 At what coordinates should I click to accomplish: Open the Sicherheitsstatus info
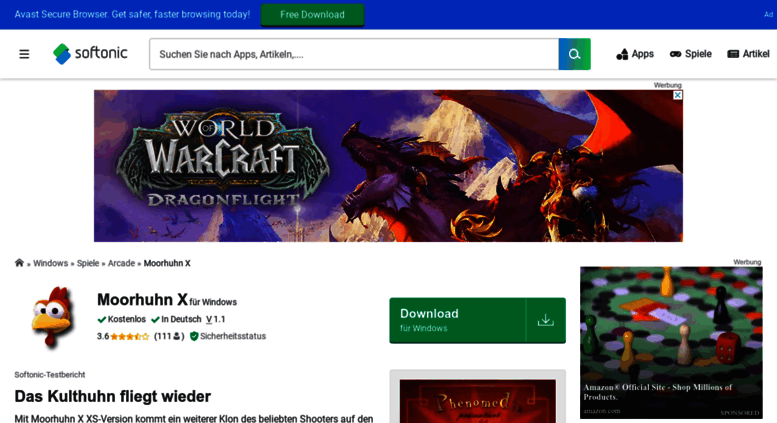coord(228,336)
